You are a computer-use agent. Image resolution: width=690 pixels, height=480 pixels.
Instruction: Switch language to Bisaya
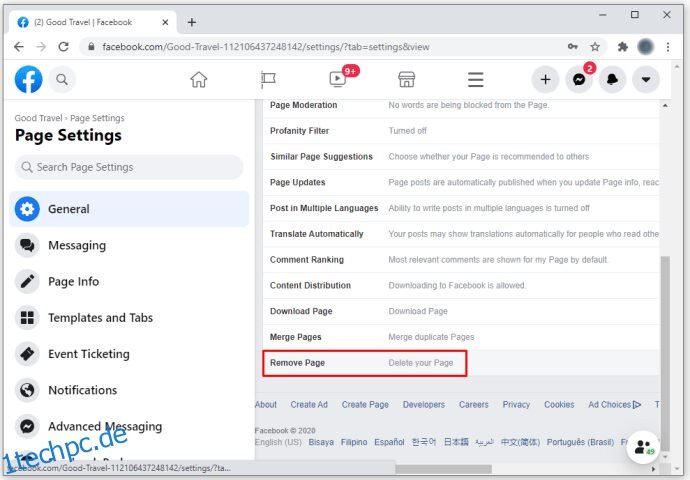(321, 442)
